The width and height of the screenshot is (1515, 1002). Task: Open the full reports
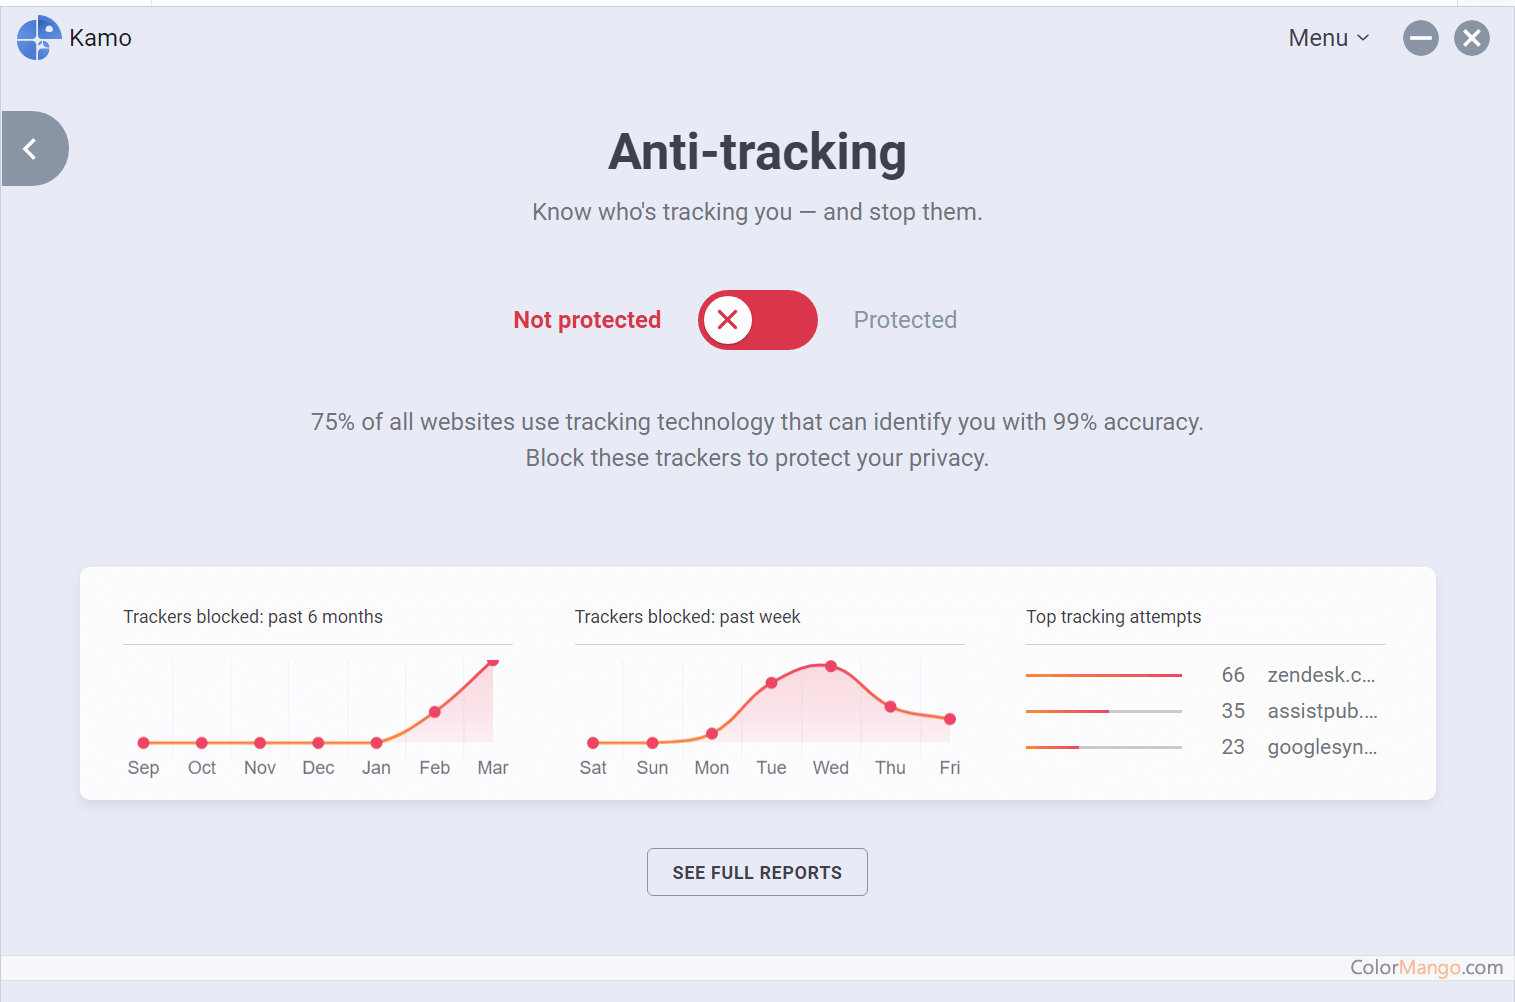pyautogui.click(x=757, y=872)
